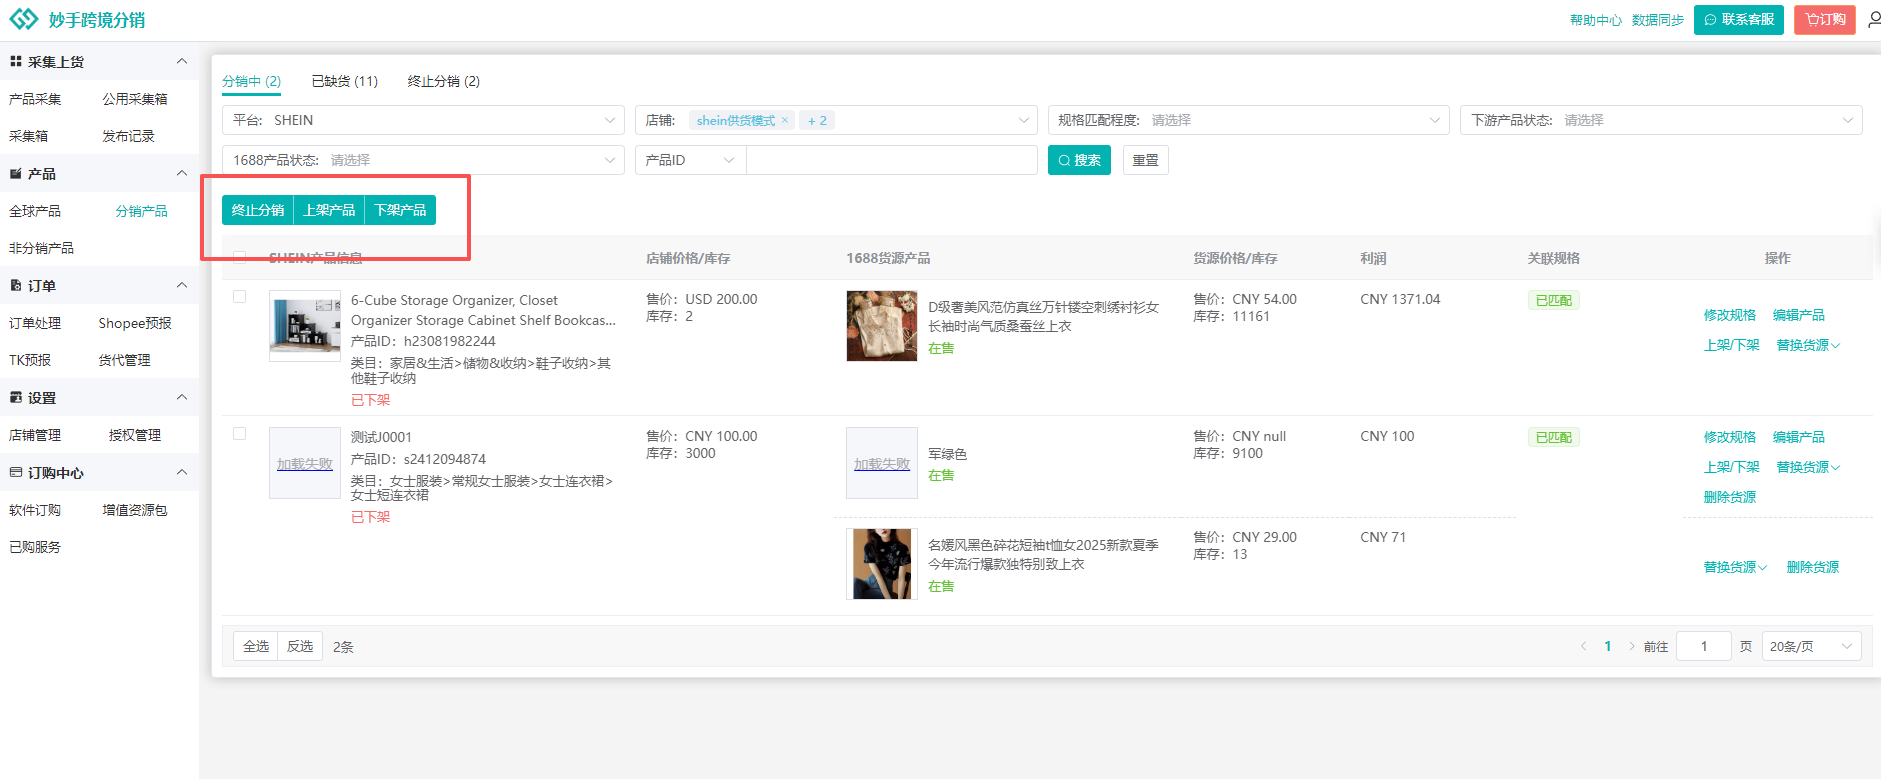Remove the shein供货模式 store tag
Screen dimensions: 1881x779
(785, 120)
